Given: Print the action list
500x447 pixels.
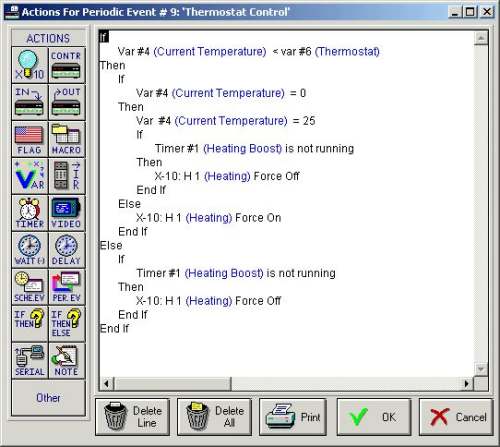Looking at the screenshot, I should (293, 417).
